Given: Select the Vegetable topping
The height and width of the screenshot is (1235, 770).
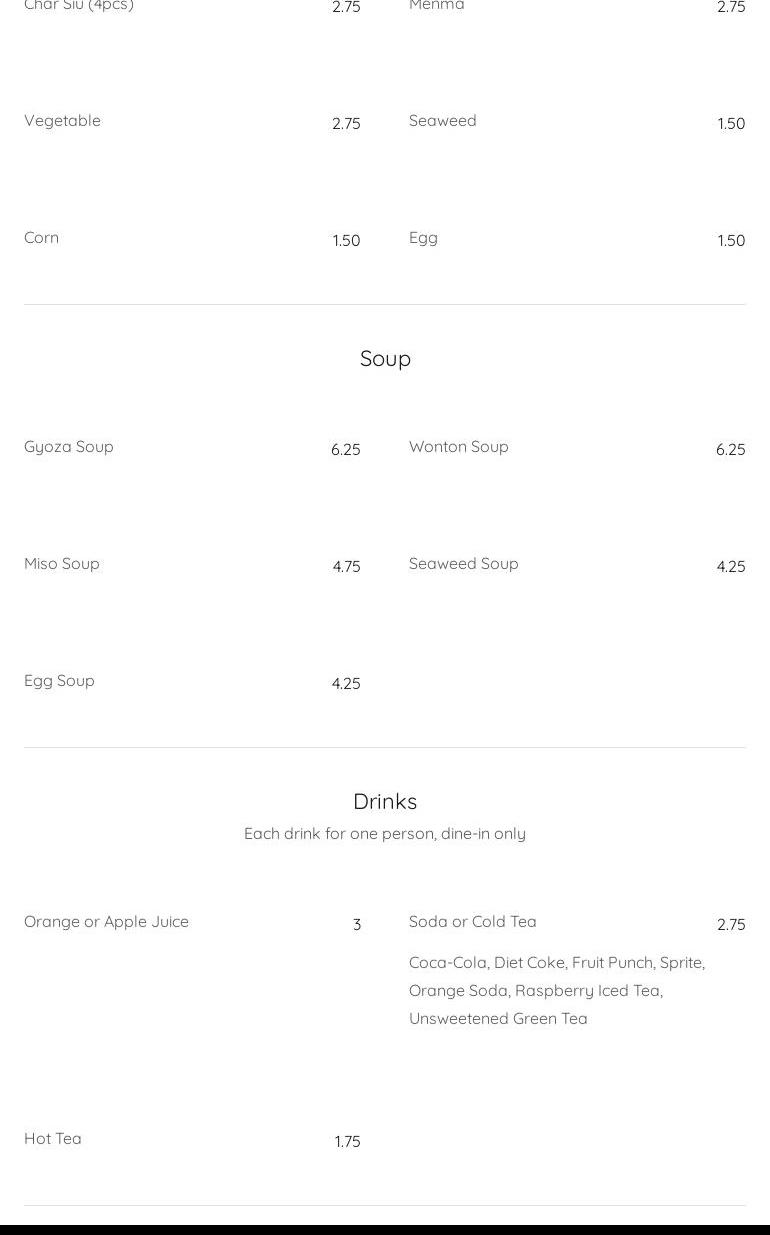Looking at the screenshot, I should point(62,121).
